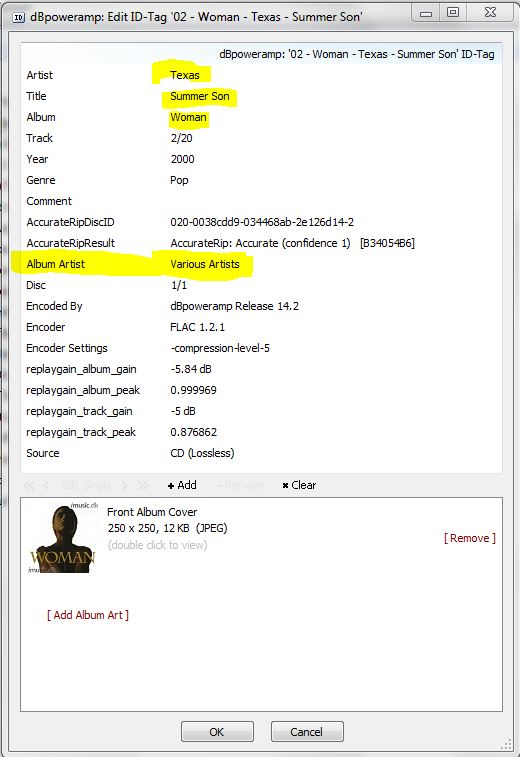Screen dimensions: 520x757
Task: Select the Artist value Texas
Action: (185, 75)
